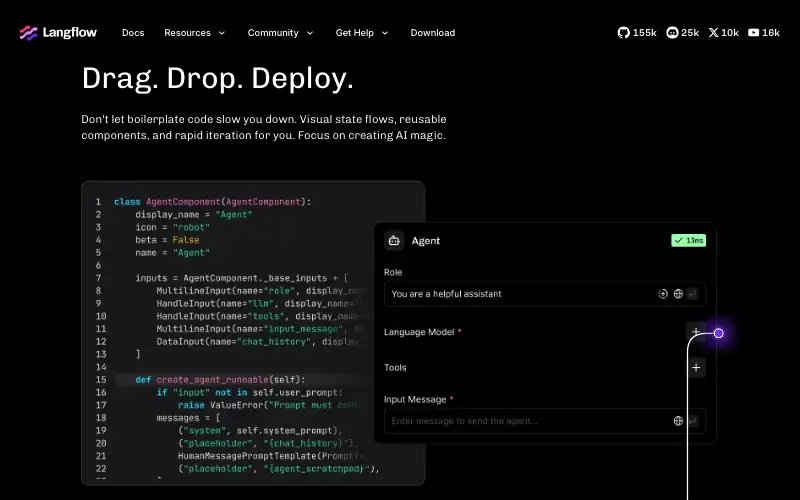Click the 'Tools' label in Agent card

point(395,367)
